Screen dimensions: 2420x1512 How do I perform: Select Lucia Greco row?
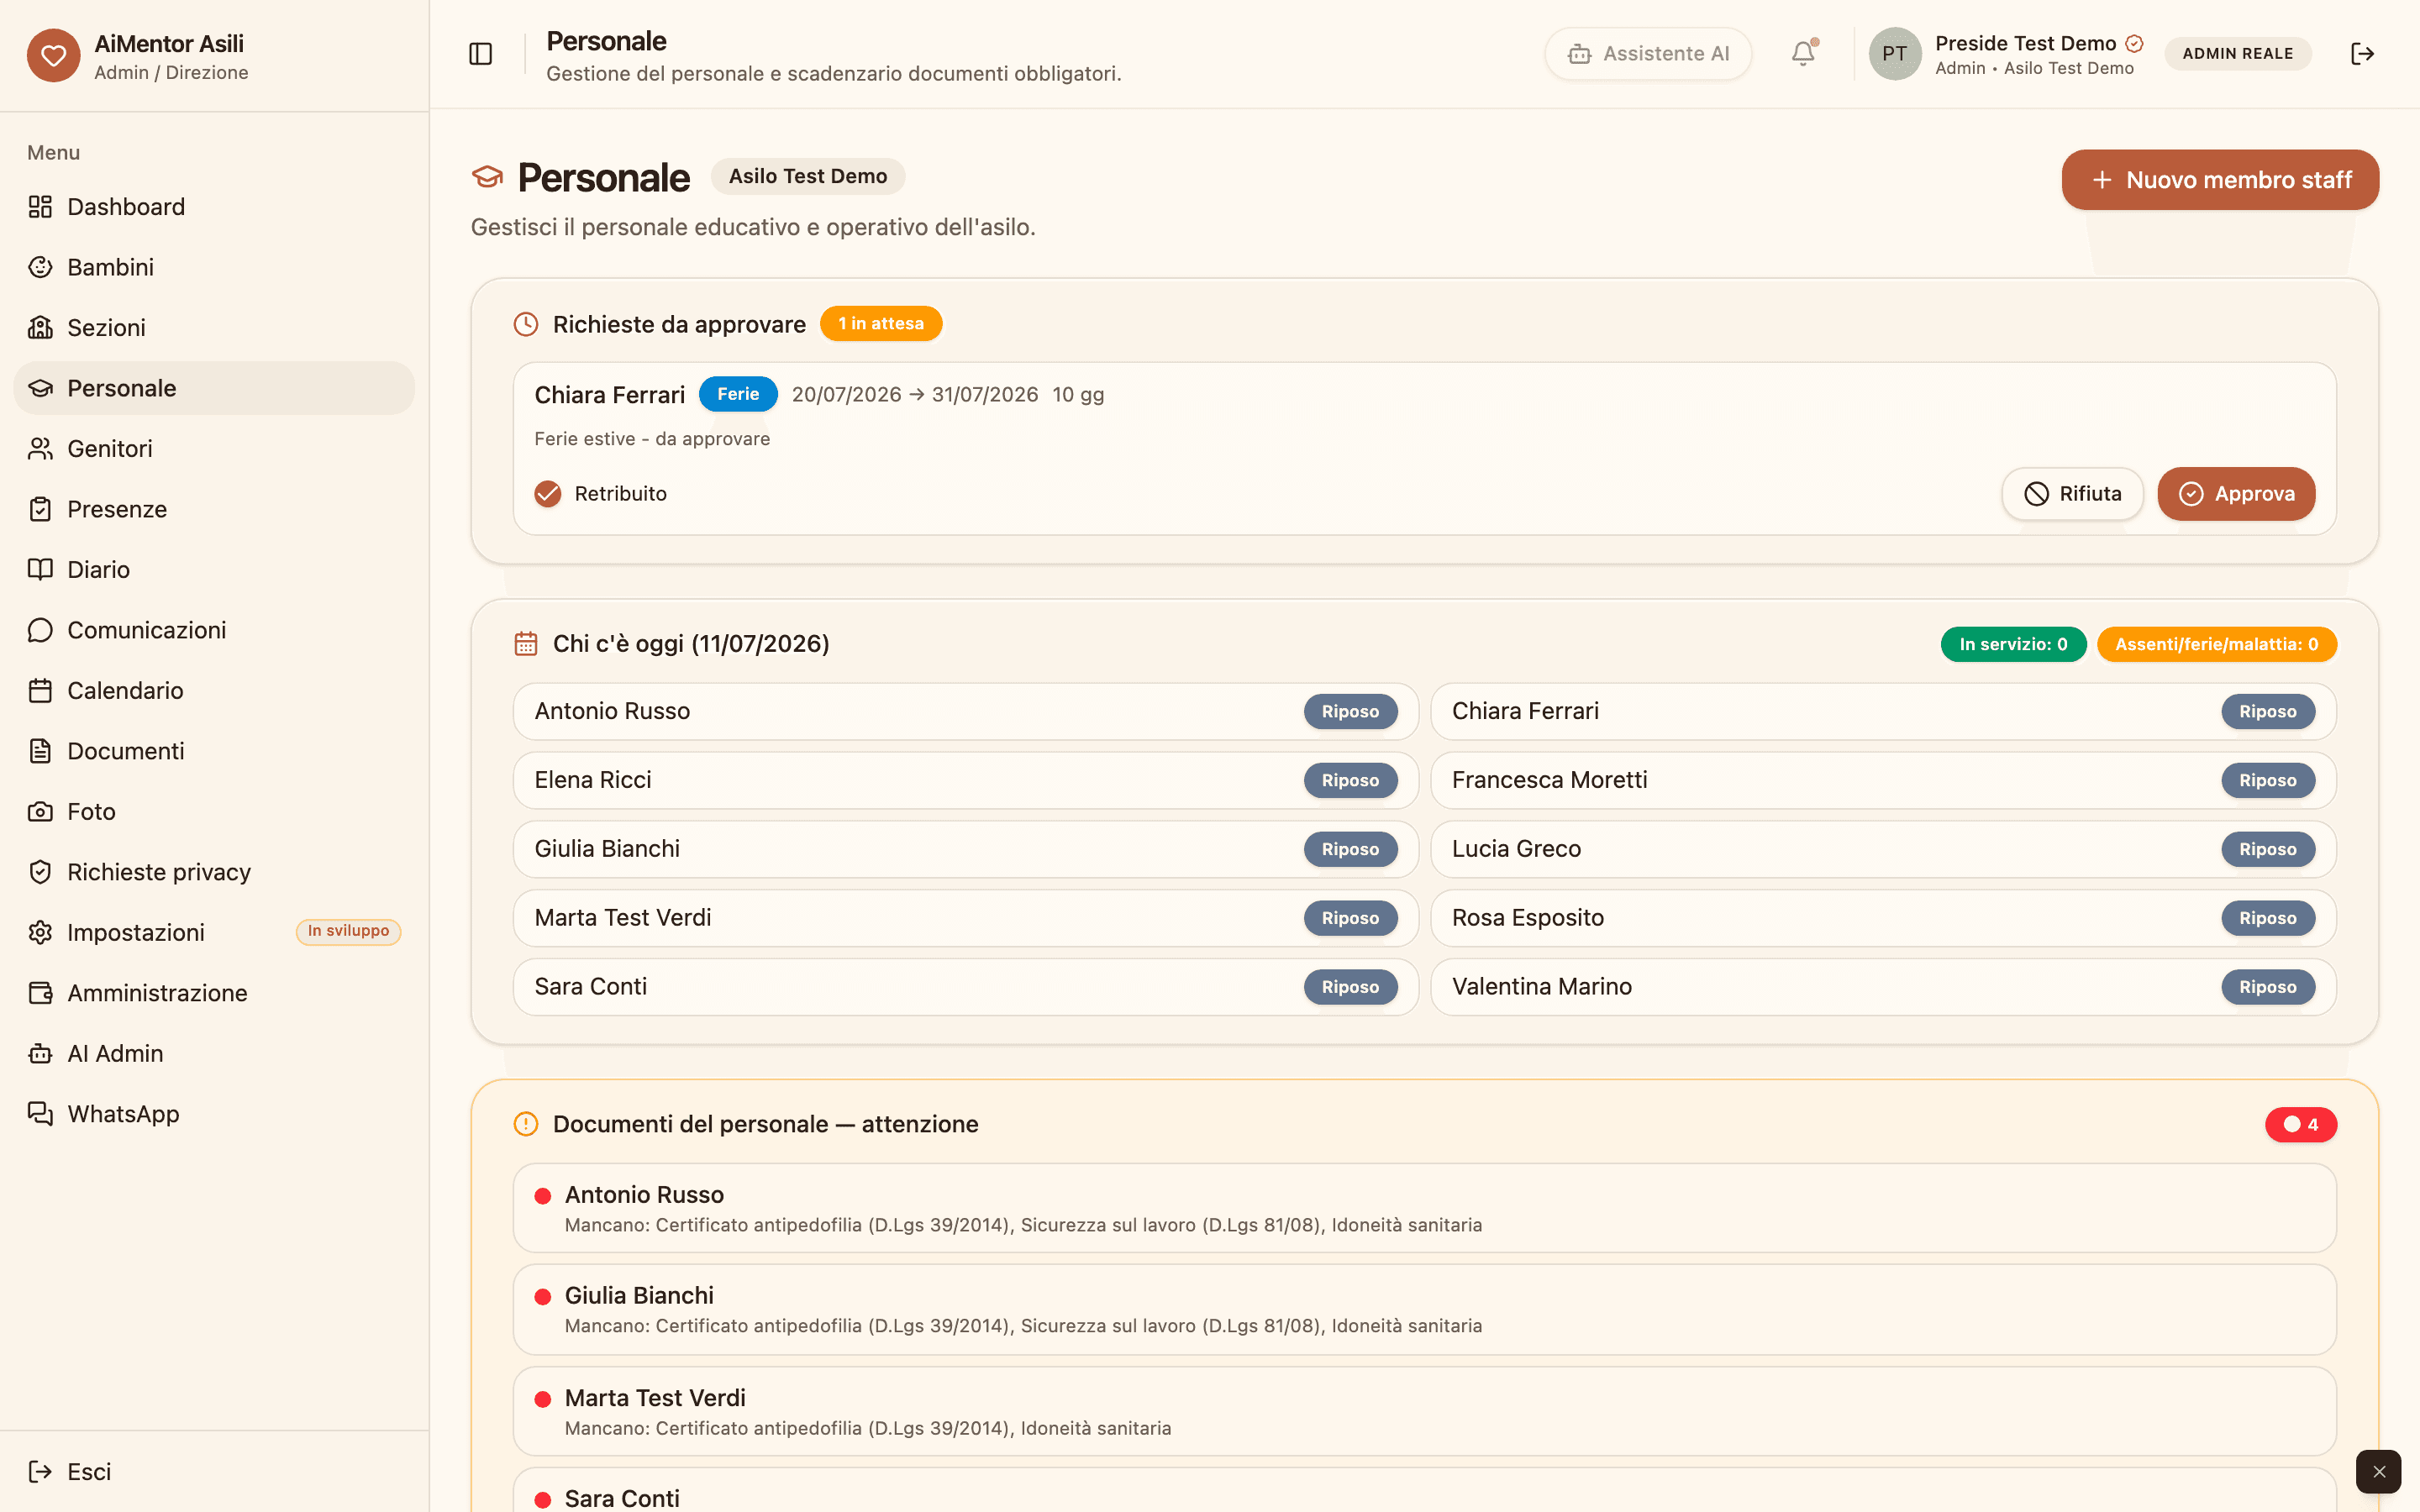[x=1883, y=849]
